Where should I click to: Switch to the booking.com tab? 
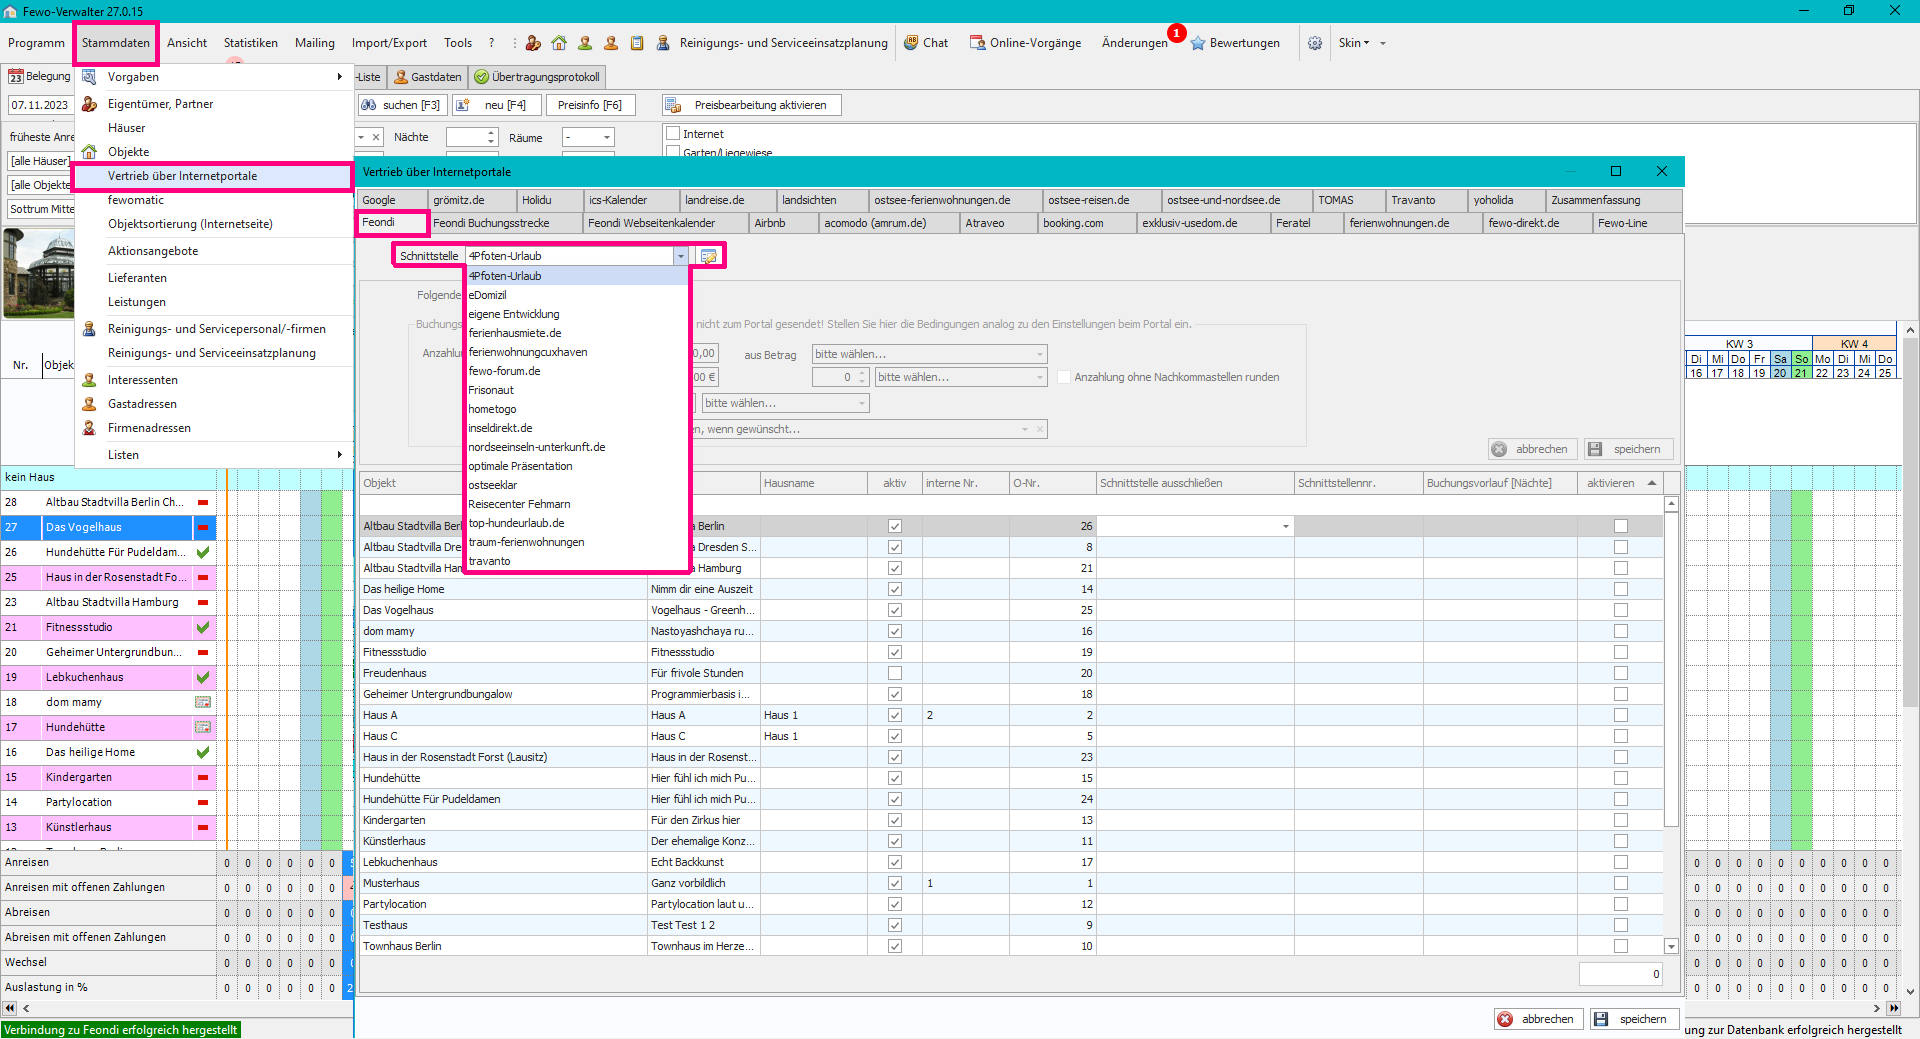coord(1085,223)
